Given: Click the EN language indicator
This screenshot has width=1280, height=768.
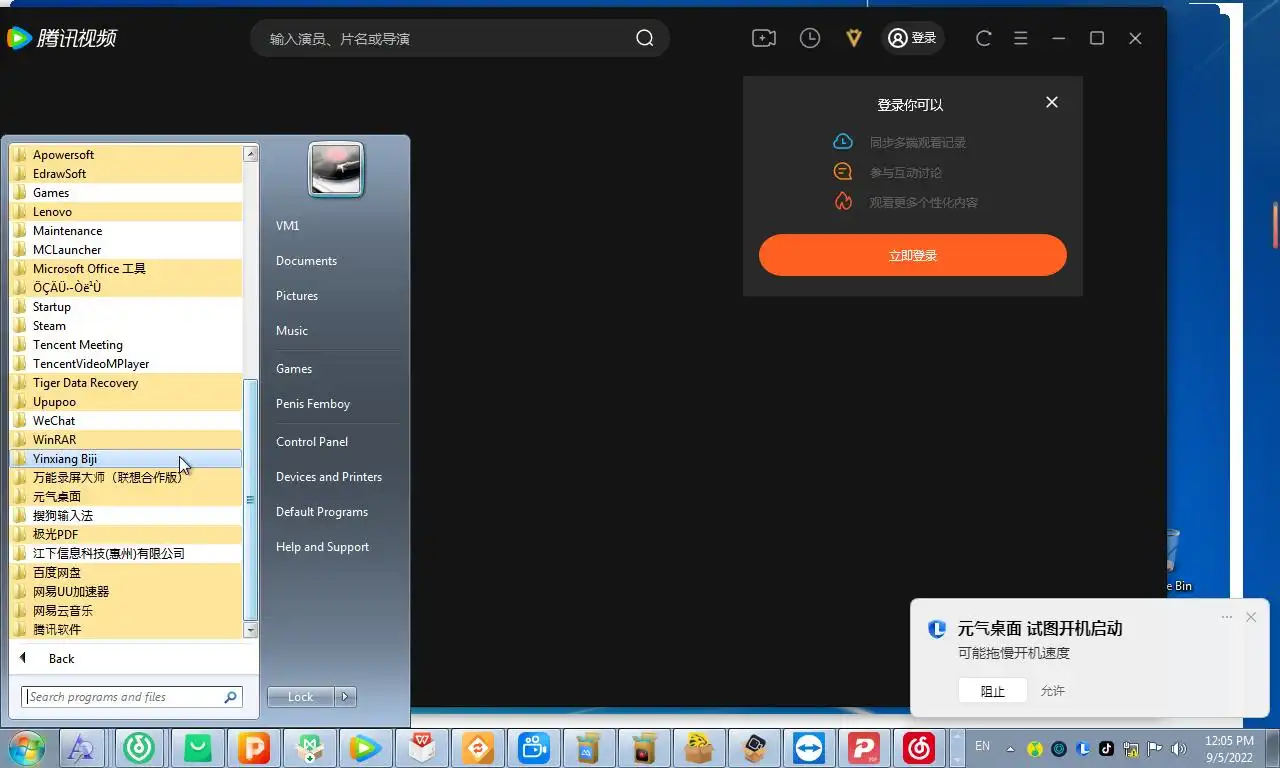Looking at the screenshot, I should coord(982,746).
